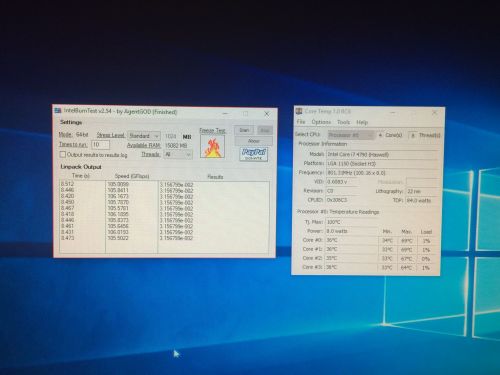This screenshot has height=375, width=500.
Task: Click the About button
Action: 254,141
